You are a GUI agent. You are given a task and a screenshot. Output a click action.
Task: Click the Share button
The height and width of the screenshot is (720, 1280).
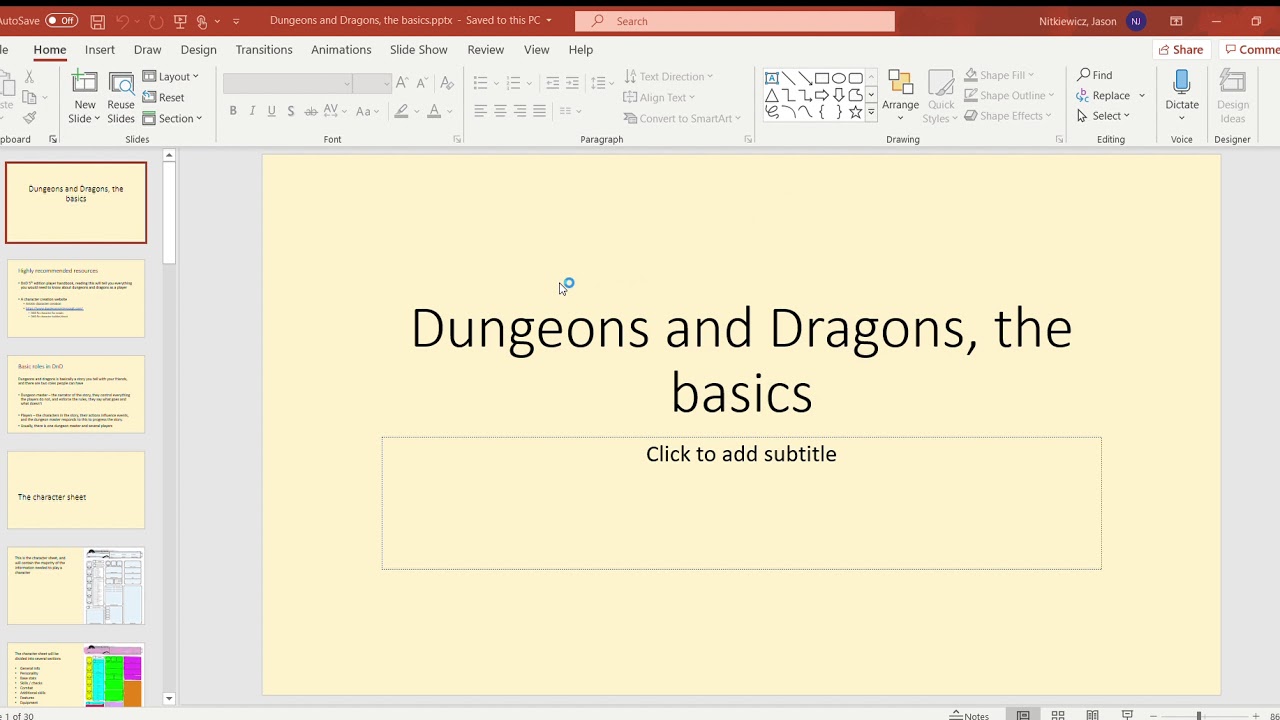(1179, 49)
